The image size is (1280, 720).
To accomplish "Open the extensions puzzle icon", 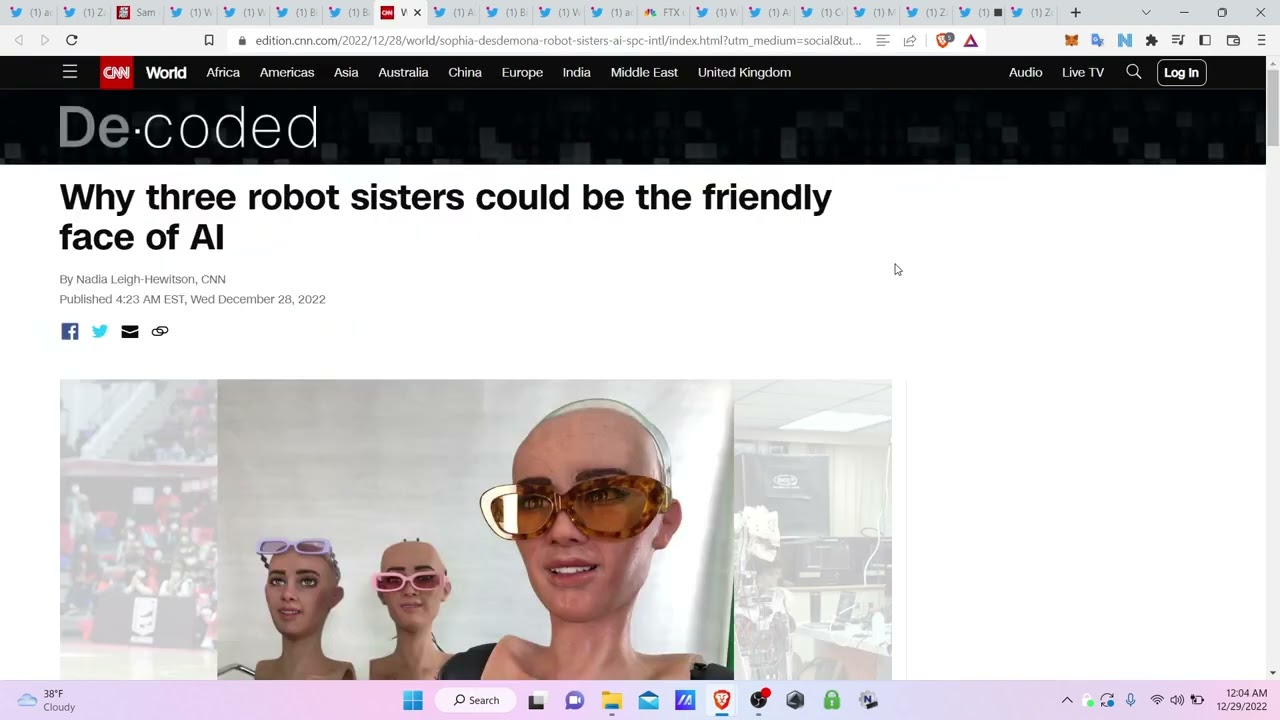I will 1151,40.
